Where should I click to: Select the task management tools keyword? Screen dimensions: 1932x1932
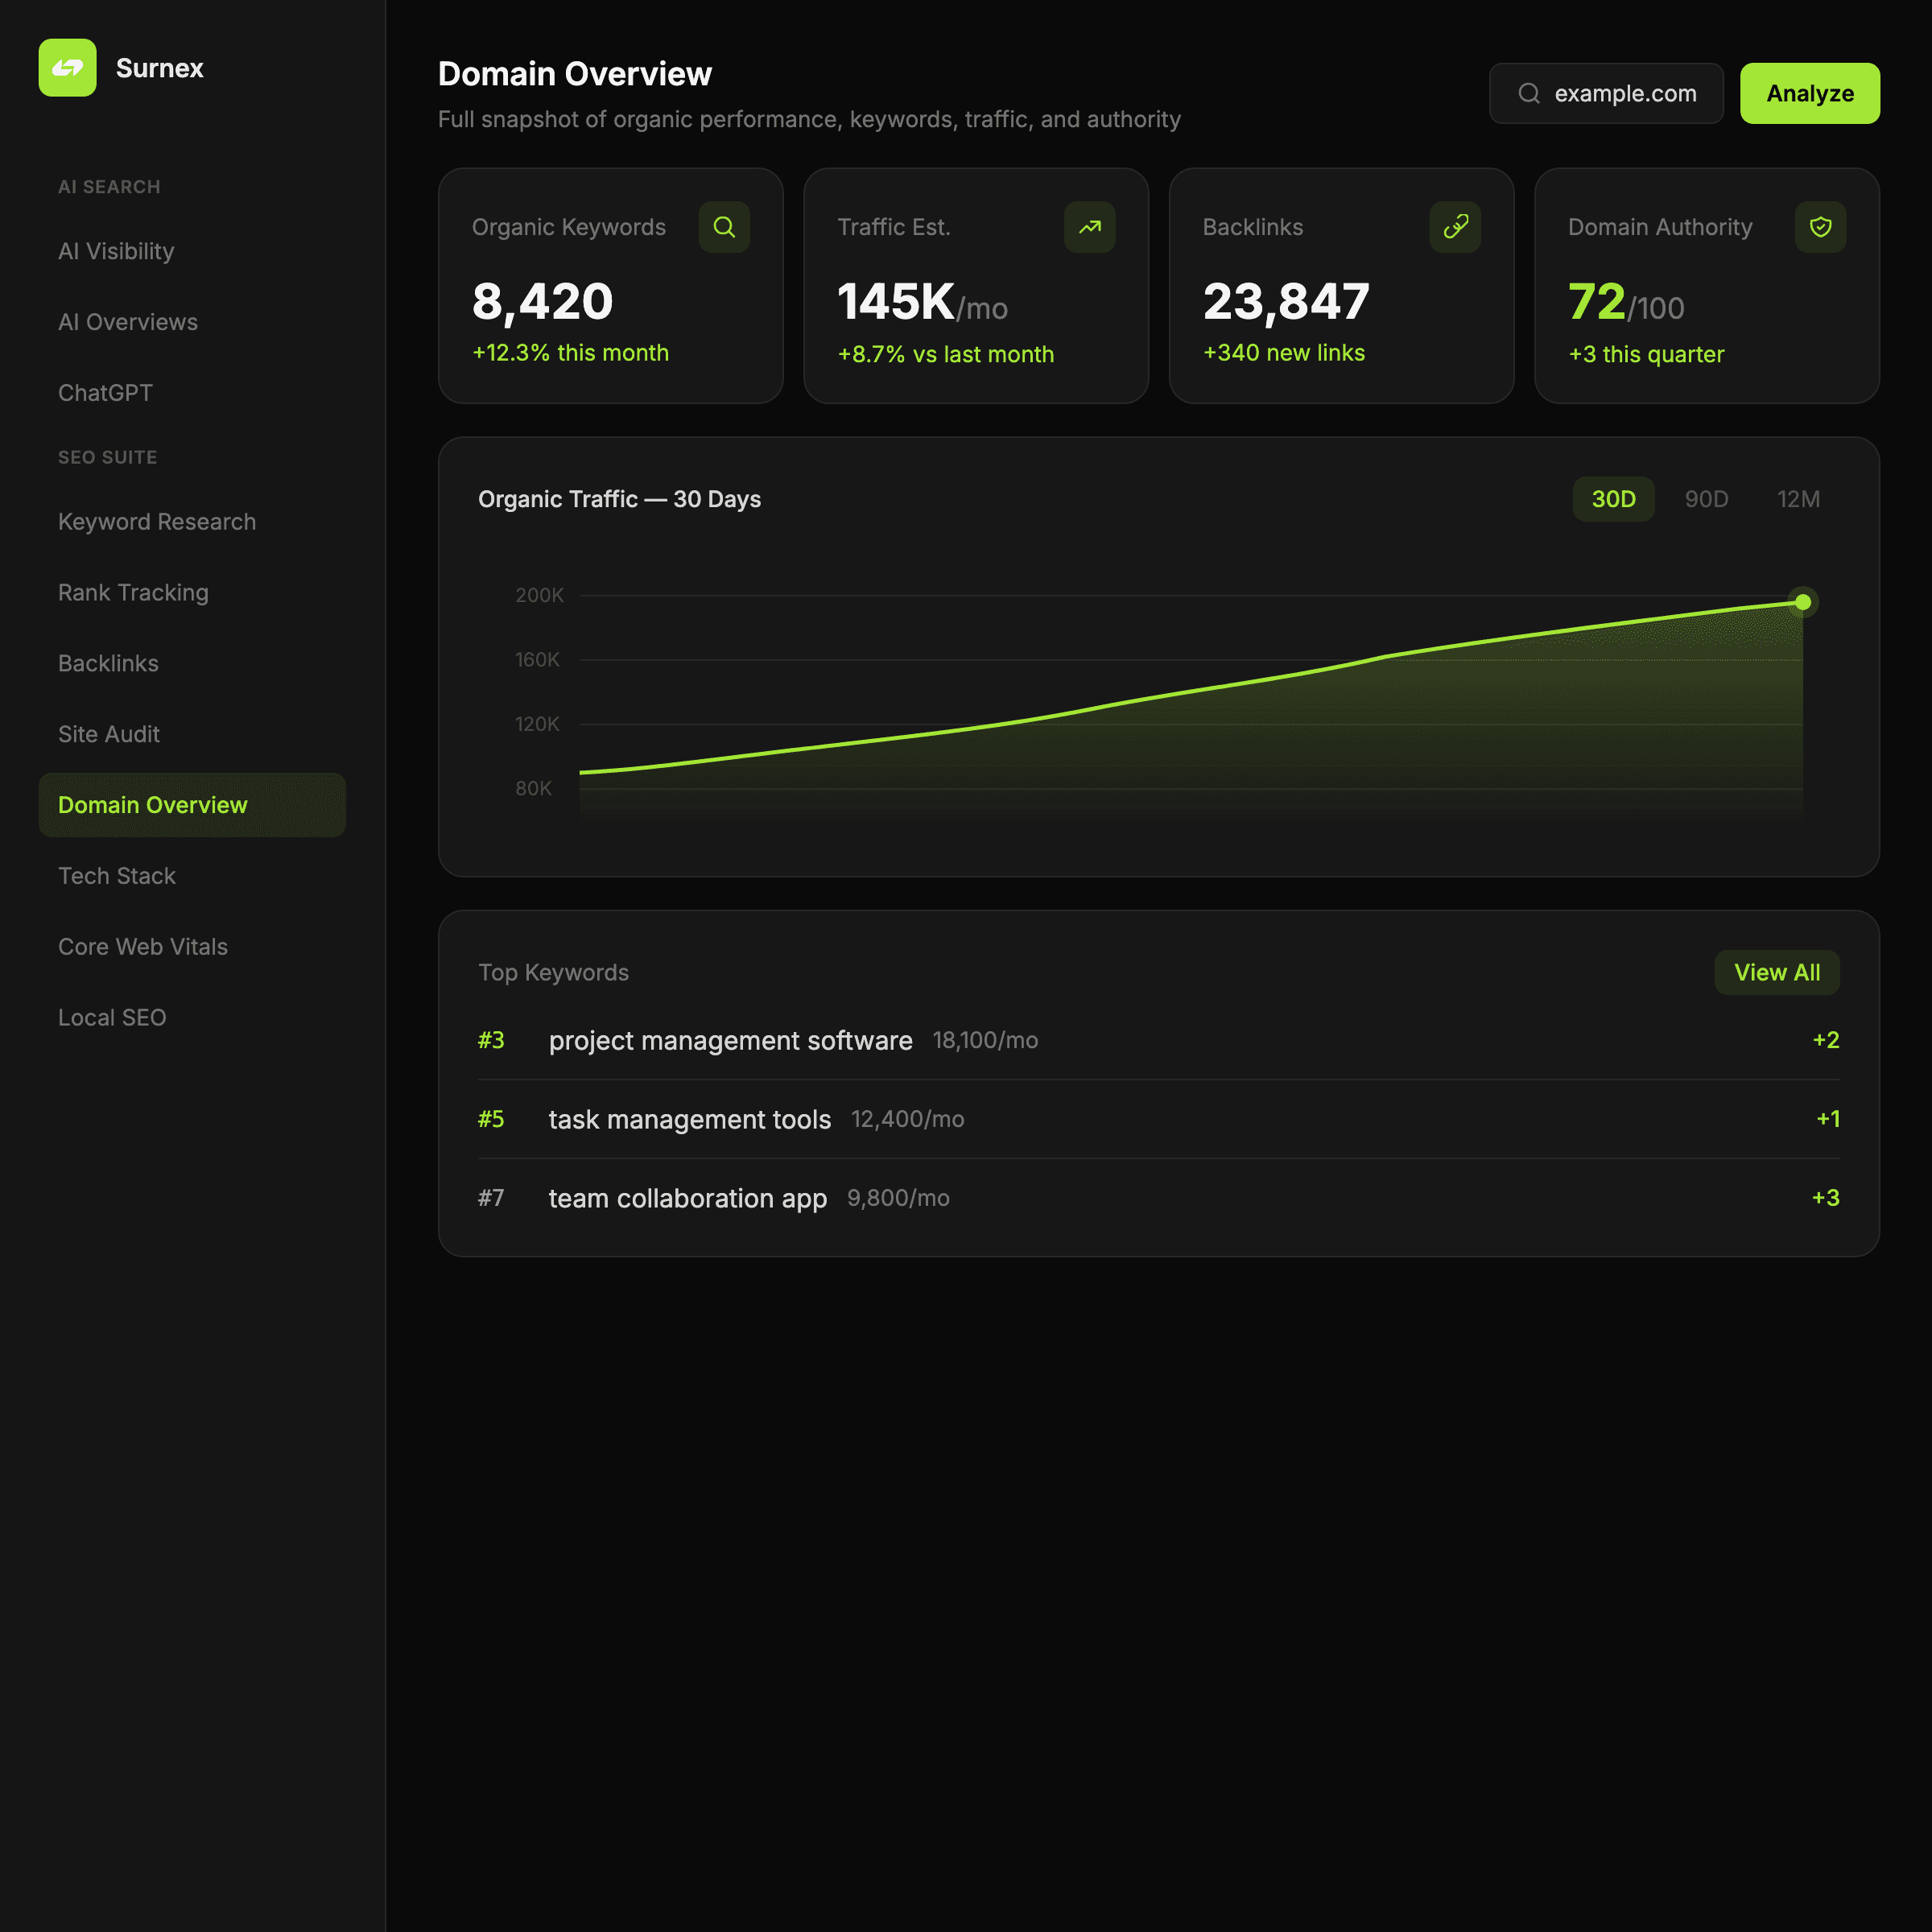coord(689,1119)
